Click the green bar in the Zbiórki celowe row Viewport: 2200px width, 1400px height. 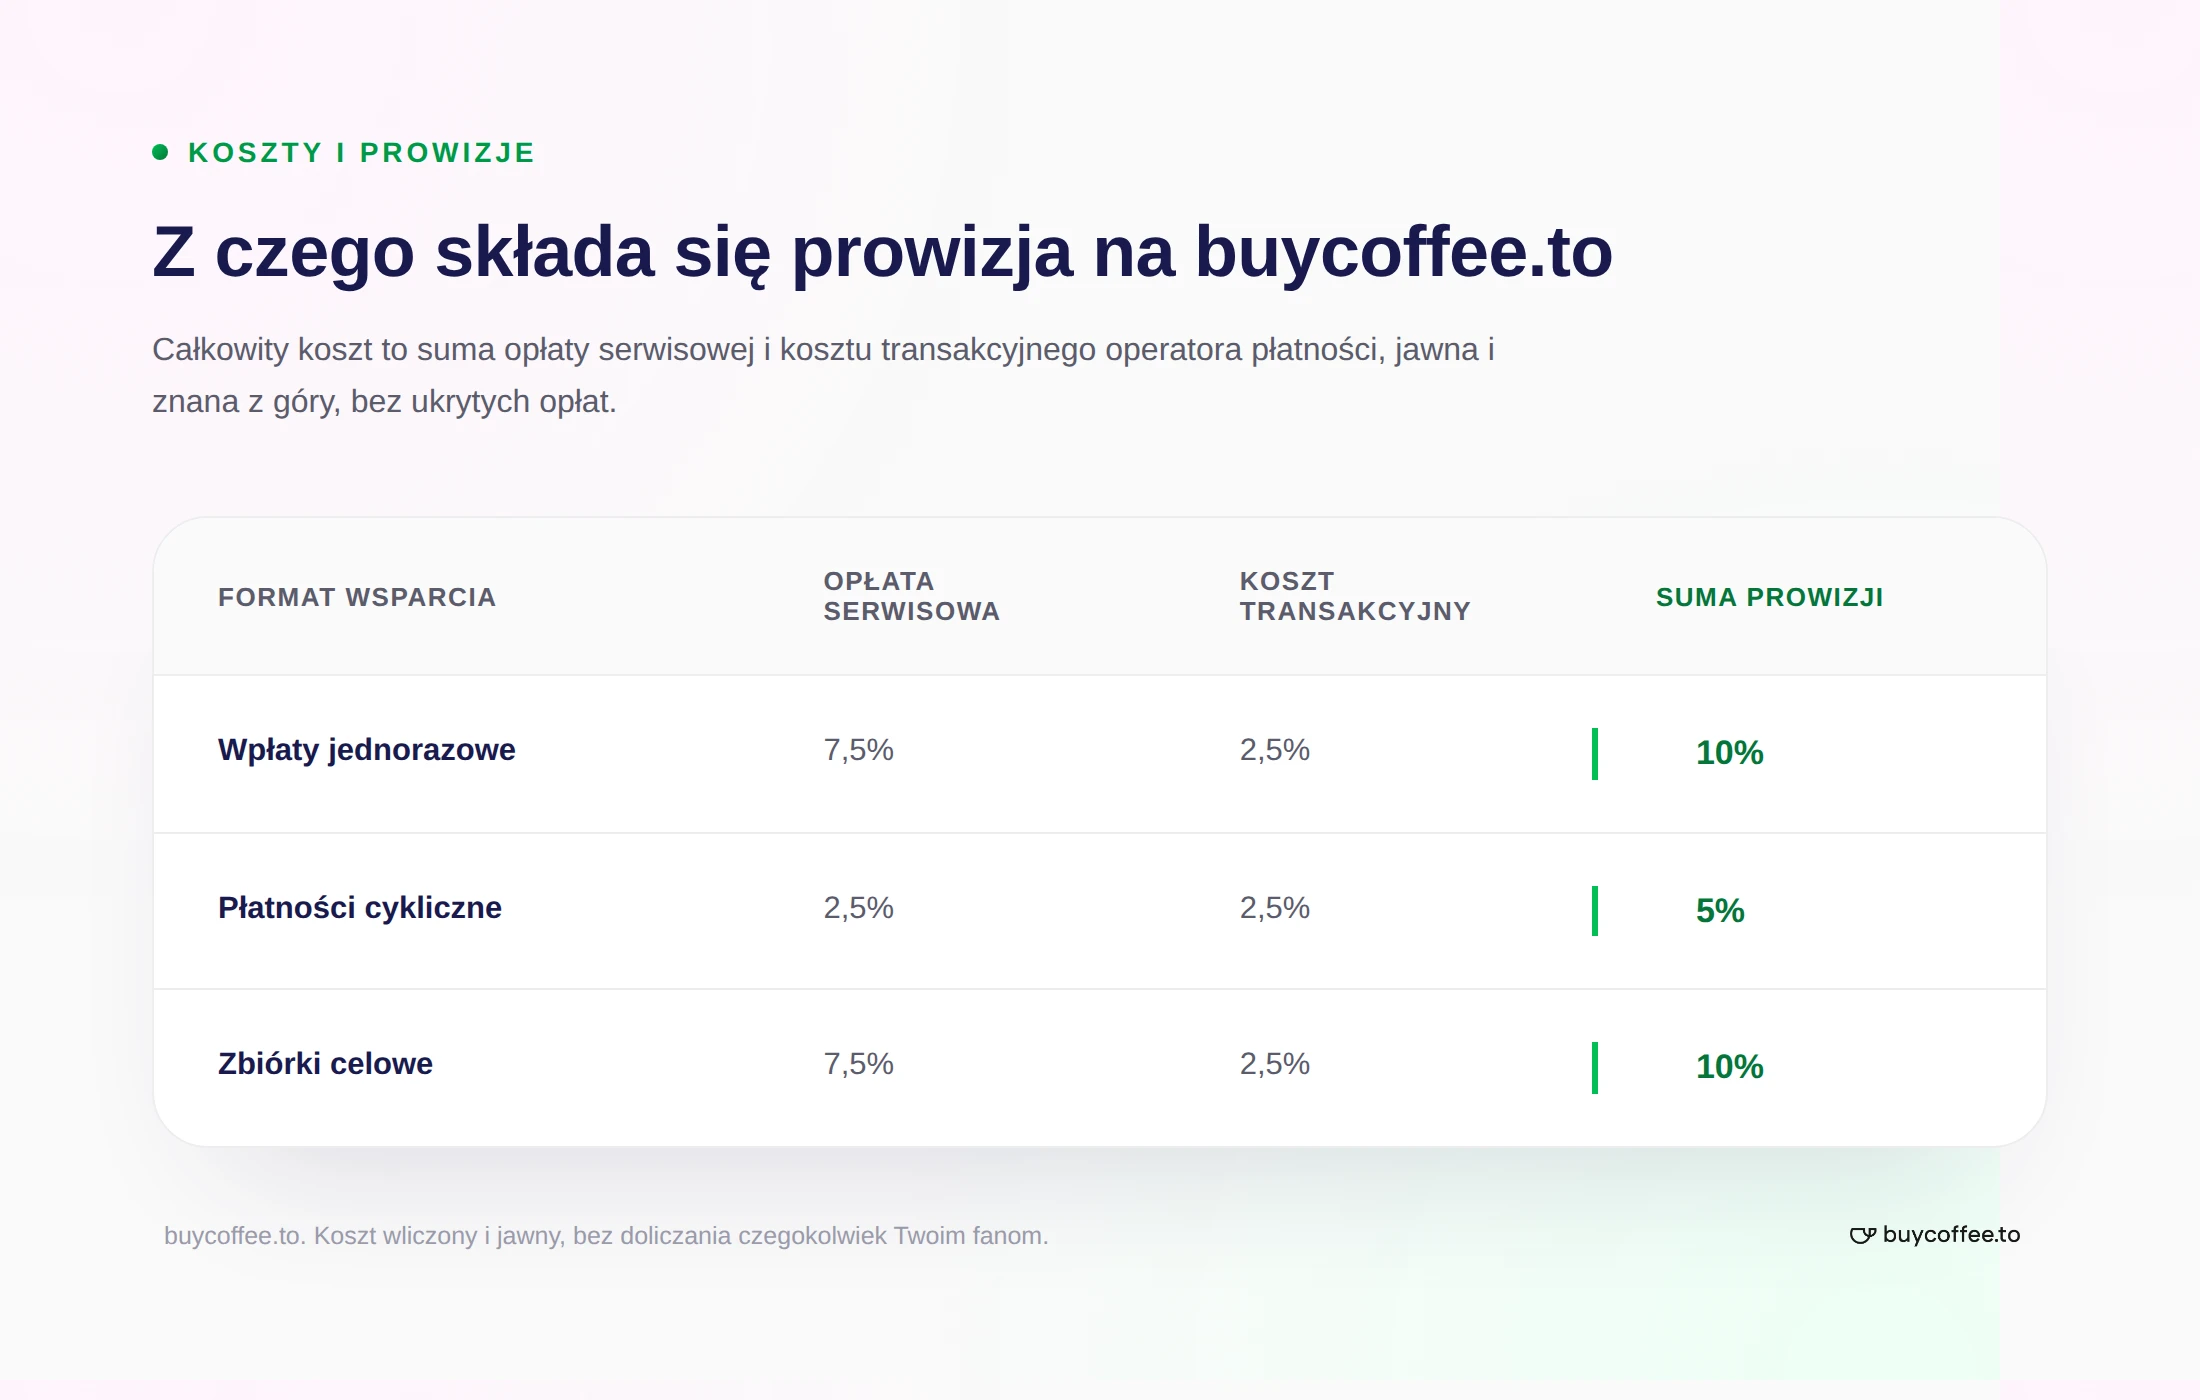click(1595, 1068)
